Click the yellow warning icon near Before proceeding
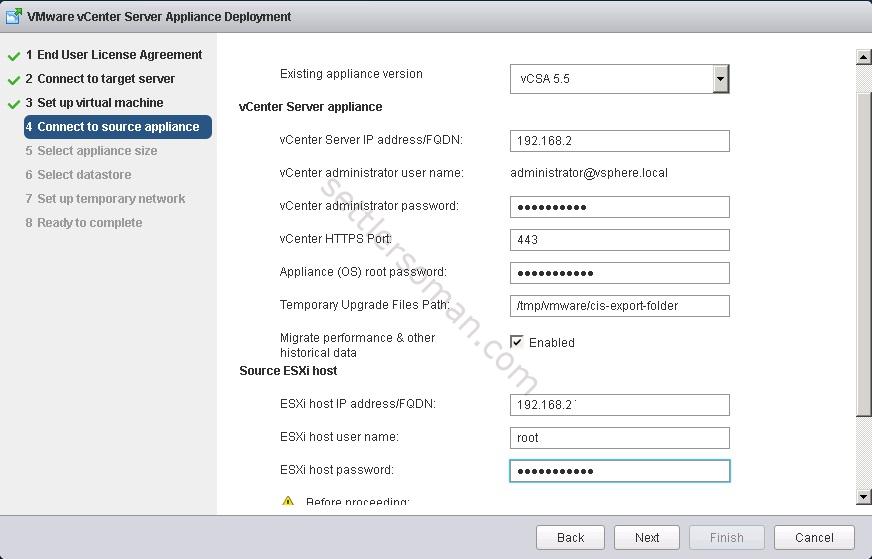Image resolution: width=872 pixels, height=559 pixels. pyautogui.click(x=288, y=501)
